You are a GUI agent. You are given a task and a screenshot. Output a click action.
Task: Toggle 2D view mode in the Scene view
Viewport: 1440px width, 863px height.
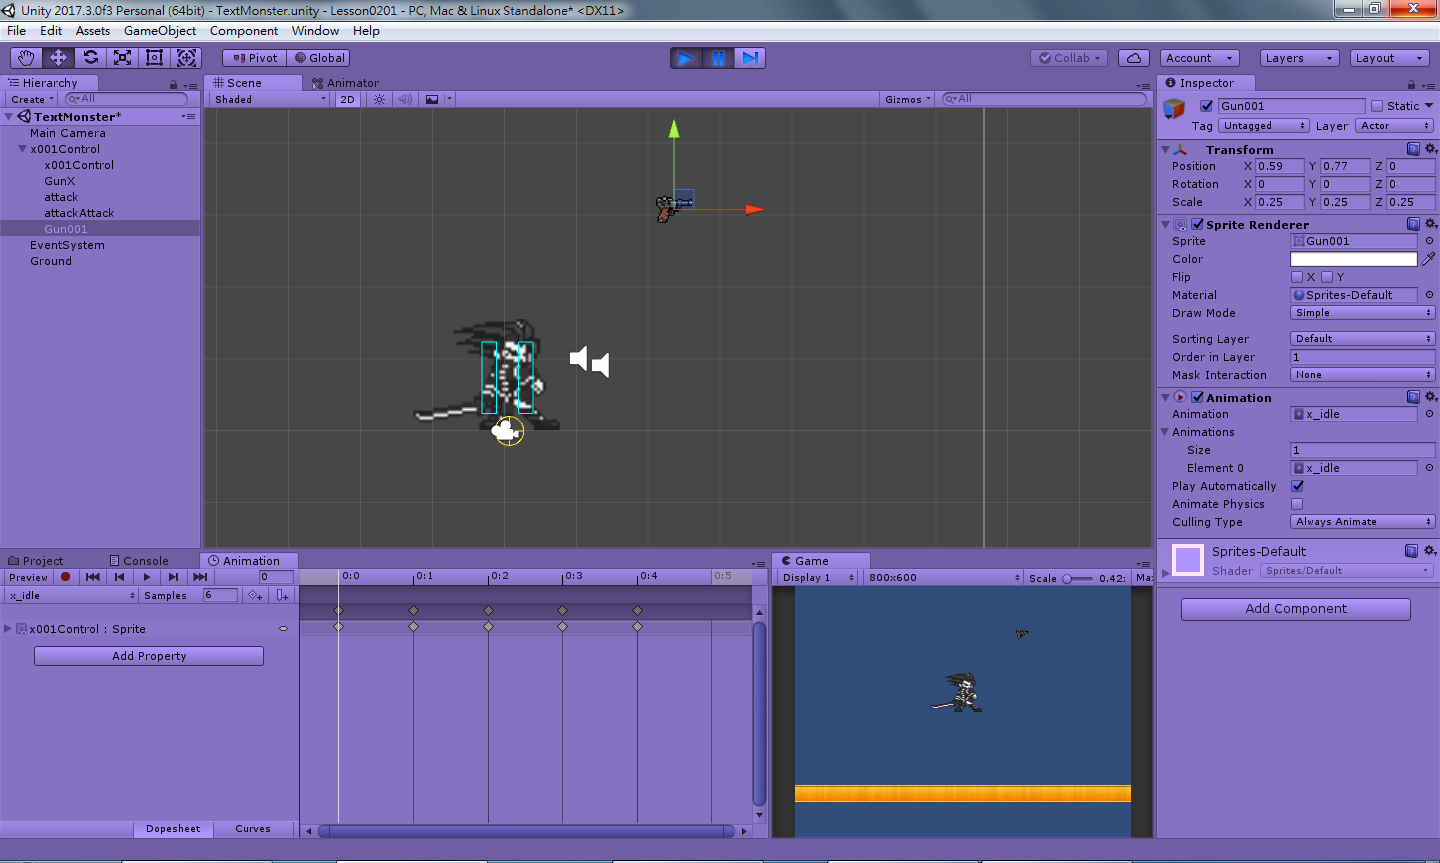[347, 99]
